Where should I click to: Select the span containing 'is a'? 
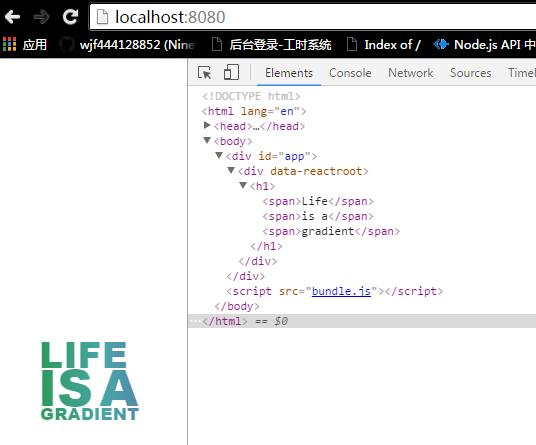pos(318,216)
